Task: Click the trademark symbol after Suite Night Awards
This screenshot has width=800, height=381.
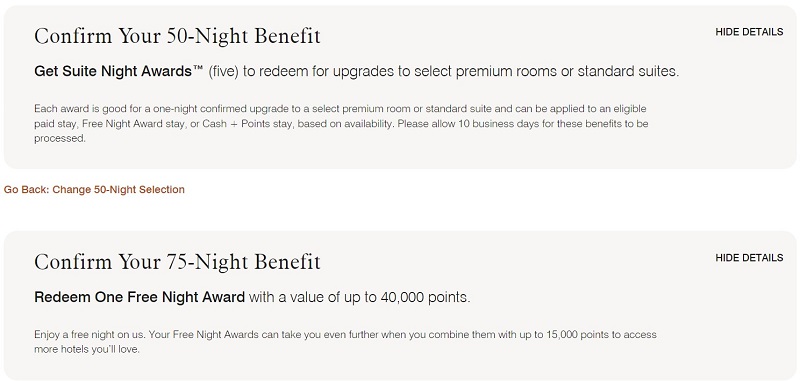Action: tap(198, 69)
